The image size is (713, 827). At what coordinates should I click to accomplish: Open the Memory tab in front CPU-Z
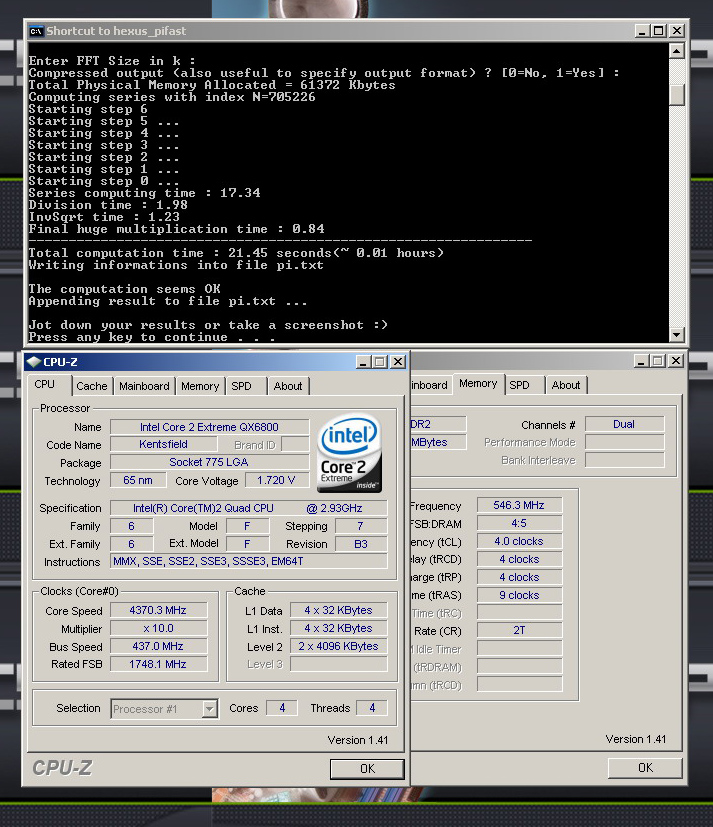click(x=200, y=386)
